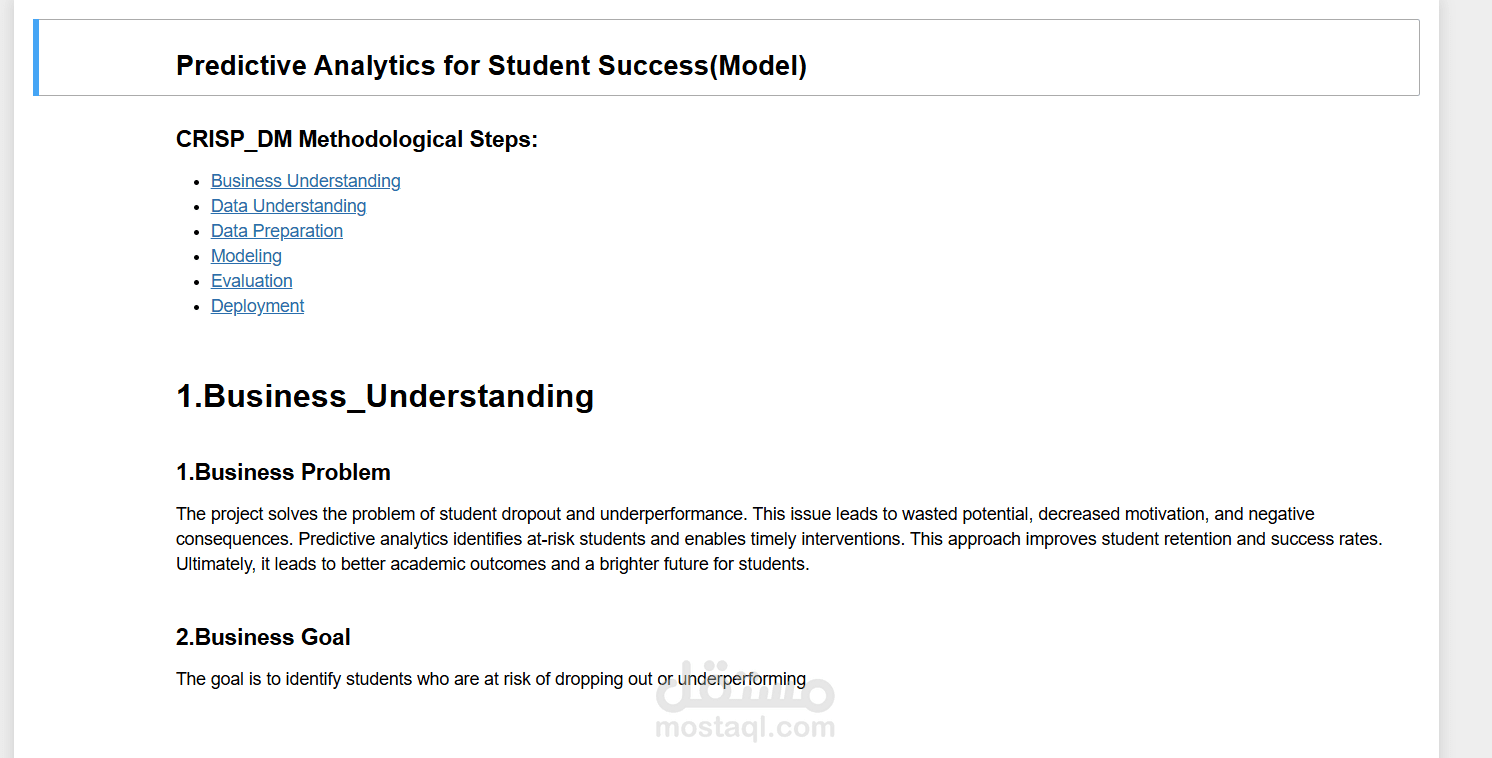Click the gray right margin of the page

pos(1466,400)
